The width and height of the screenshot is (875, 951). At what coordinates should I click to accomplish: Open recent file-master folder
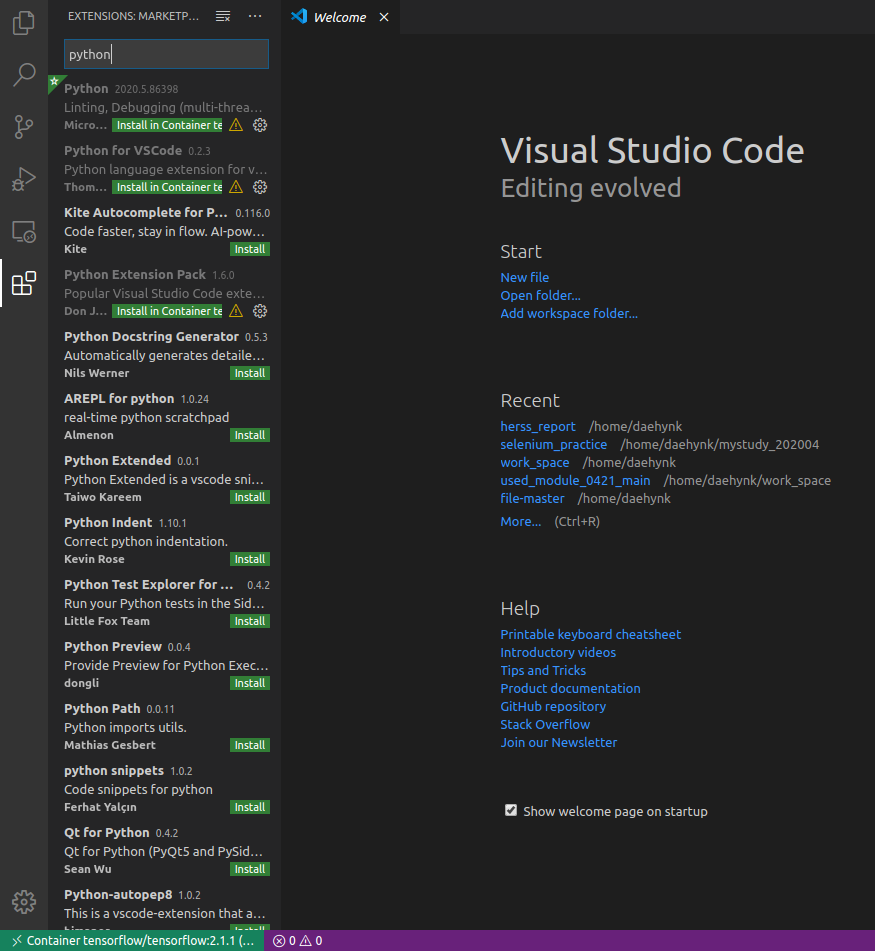pos(532,499)
